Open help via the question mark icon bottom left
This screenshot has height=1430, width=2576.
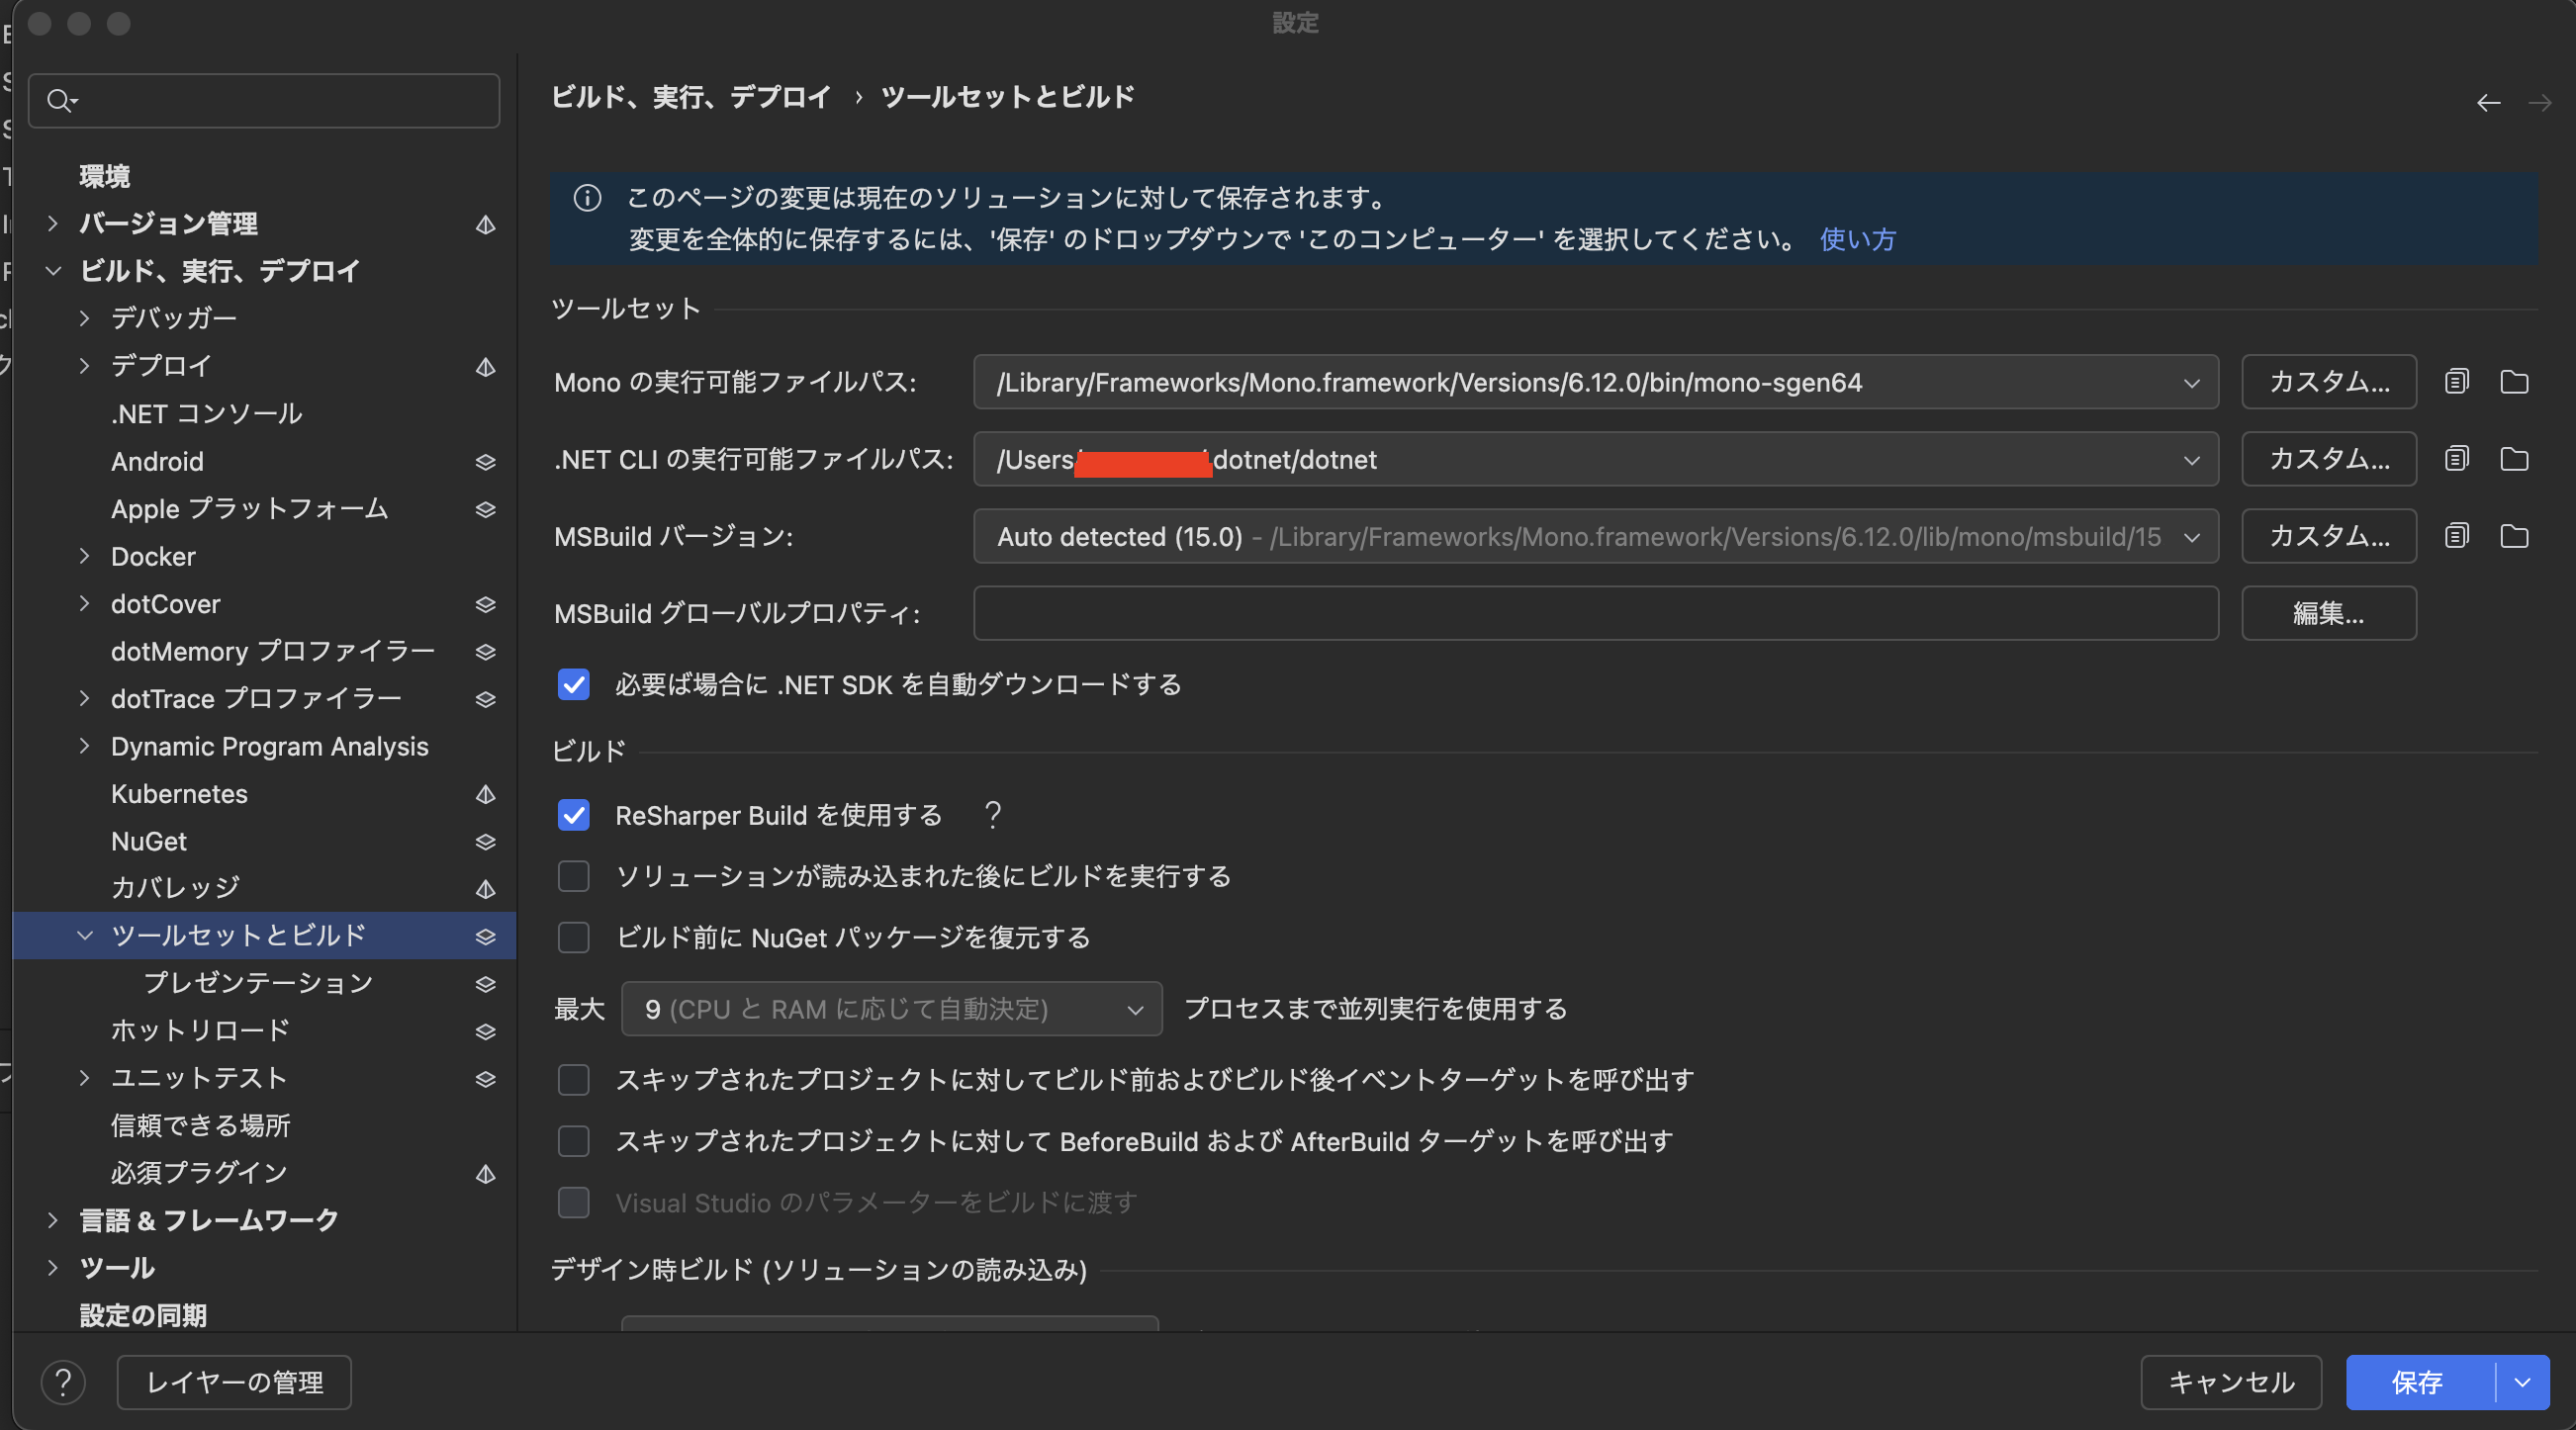pyautogui.click(x=64, y=1382)
